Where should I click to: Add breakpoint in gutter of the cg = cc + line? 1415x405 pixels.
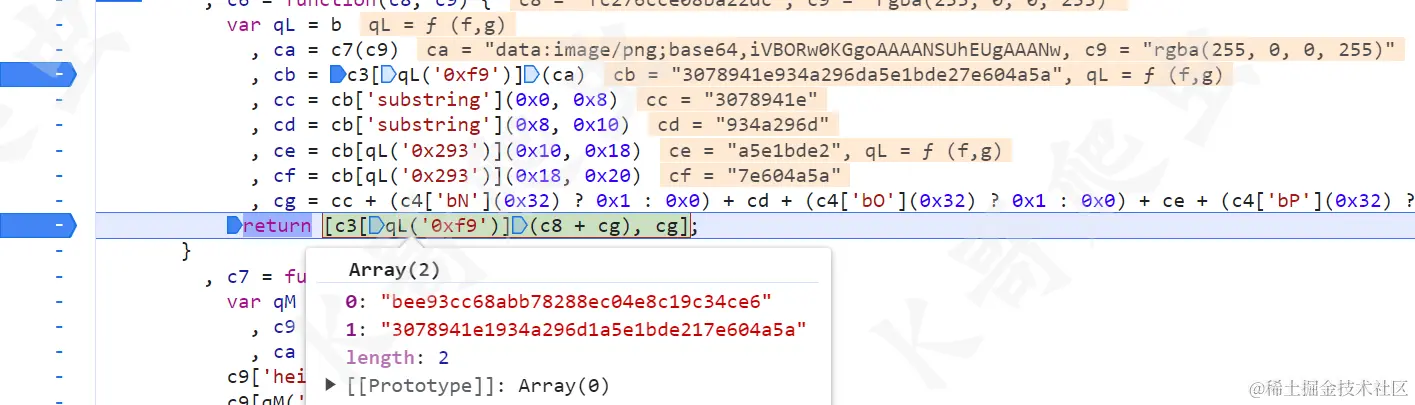pos(60,199)
